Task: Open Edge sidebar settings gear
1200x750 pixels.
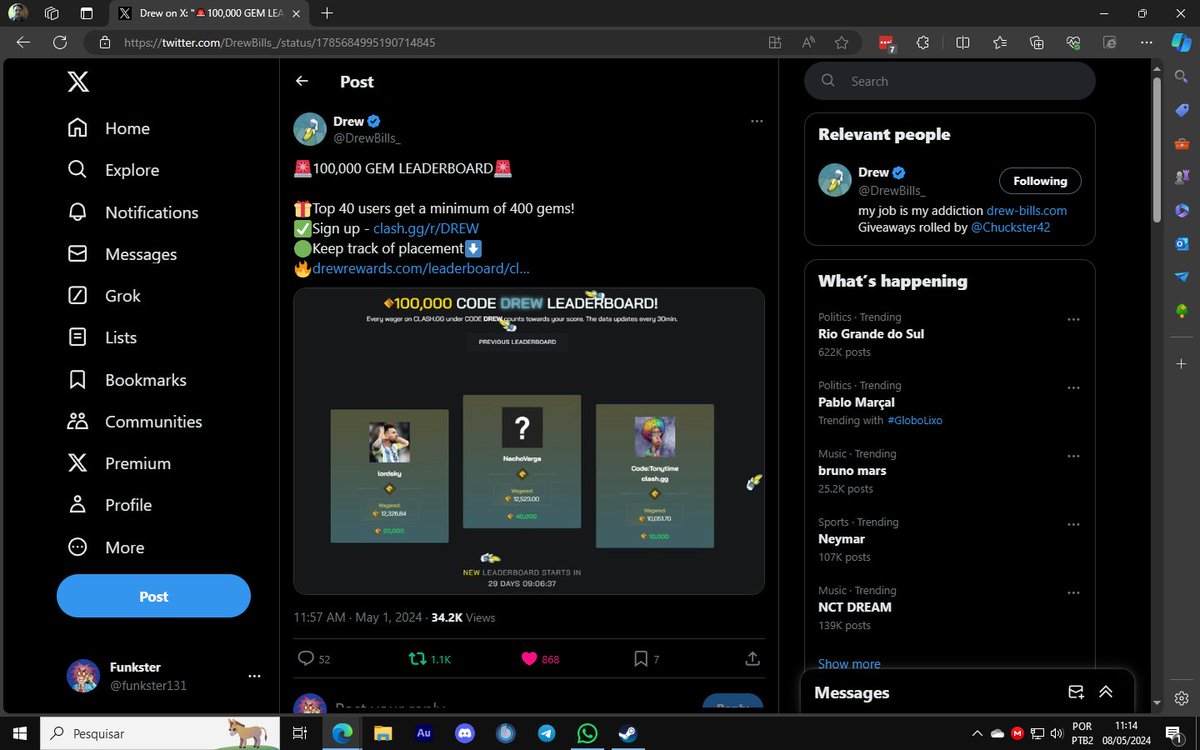Action: [x=1181, y=697]
